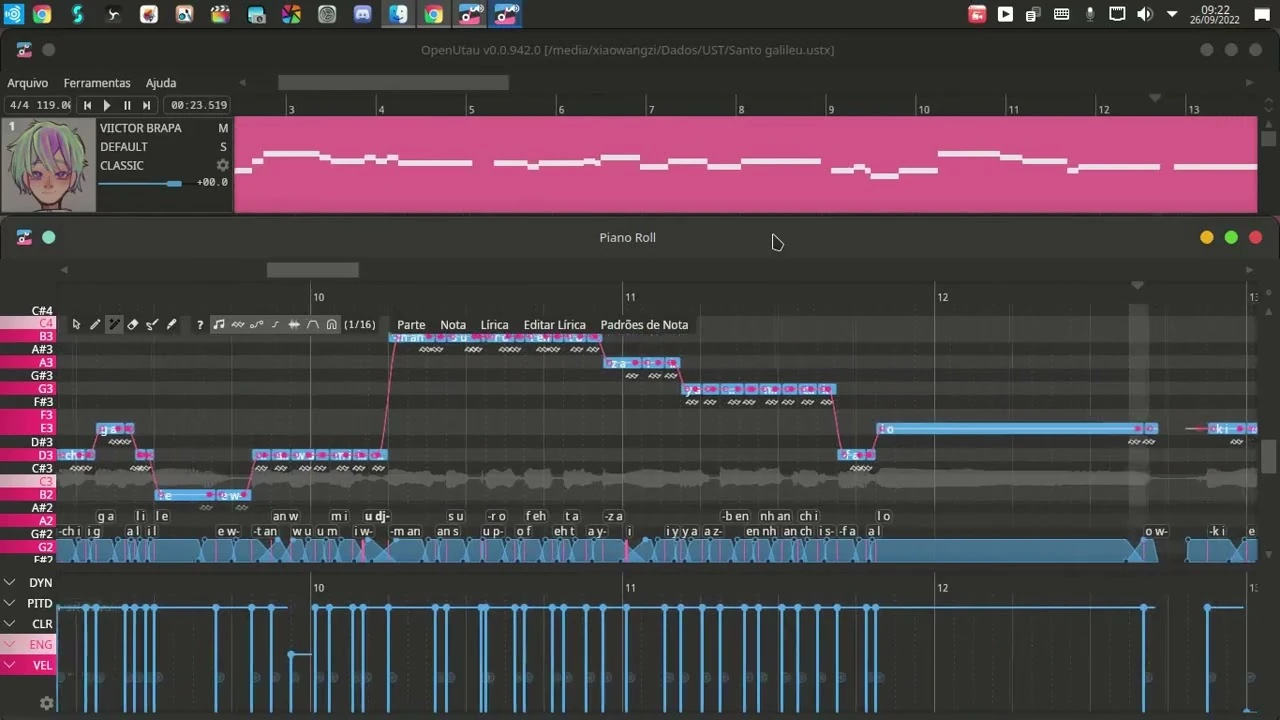Mute track with the M button
The width and height of the screenshot is (1280, 720).
(223, 128)
